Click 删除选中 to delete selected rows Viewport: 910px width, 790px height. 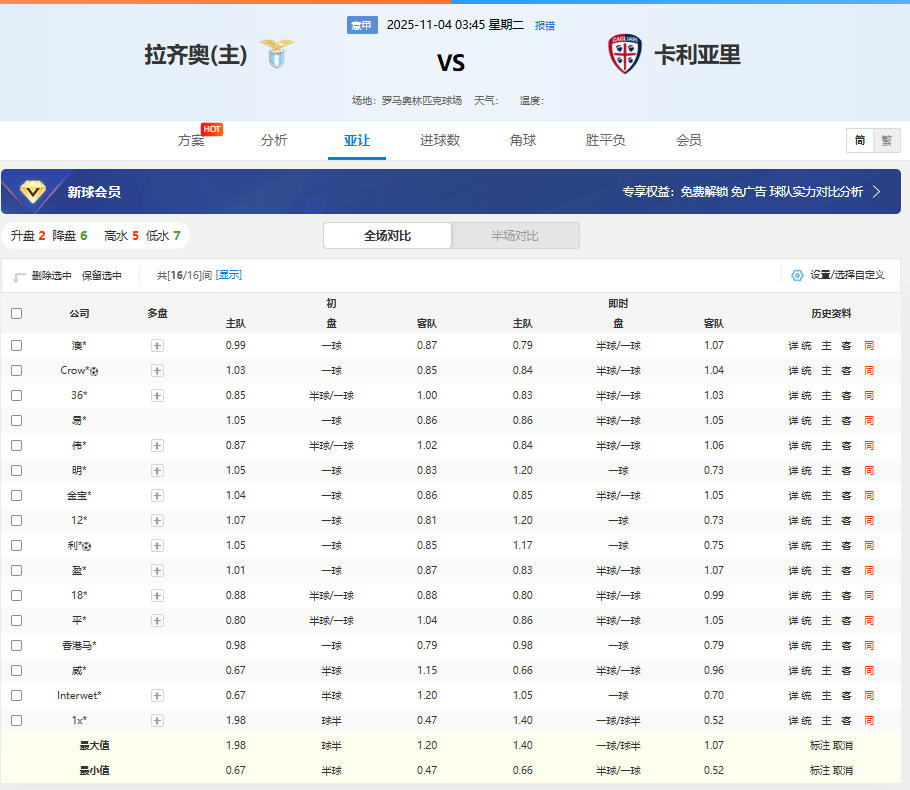pos(50,275)
